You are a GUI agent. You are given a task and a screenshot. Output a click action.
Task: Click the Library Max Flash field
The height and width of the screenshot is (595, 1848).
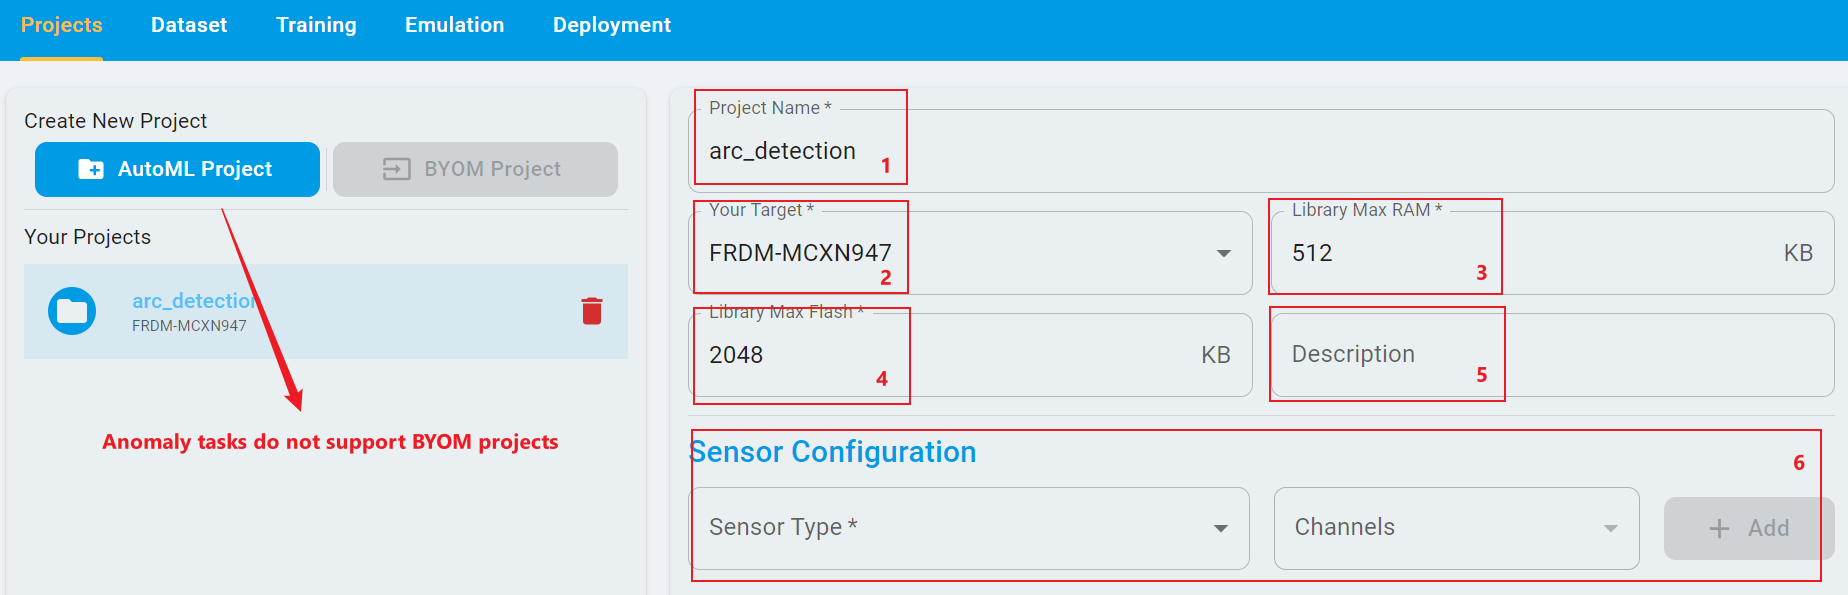click(x=950, y=355)
